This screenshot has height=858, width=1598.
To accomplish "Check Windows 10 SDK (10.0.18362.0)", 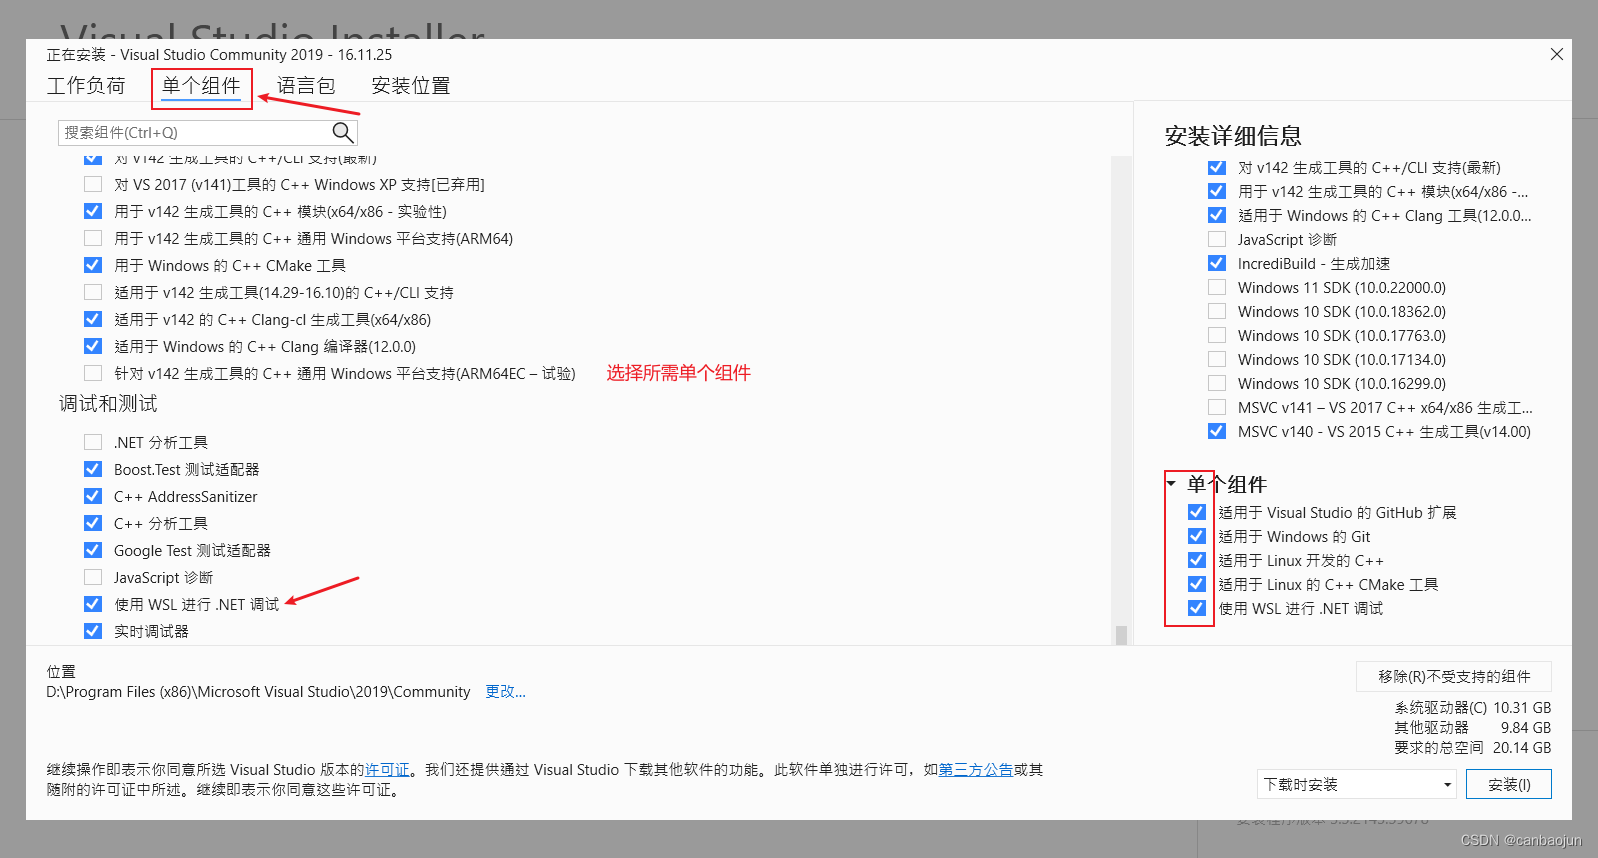I will tap(1217, 311).
